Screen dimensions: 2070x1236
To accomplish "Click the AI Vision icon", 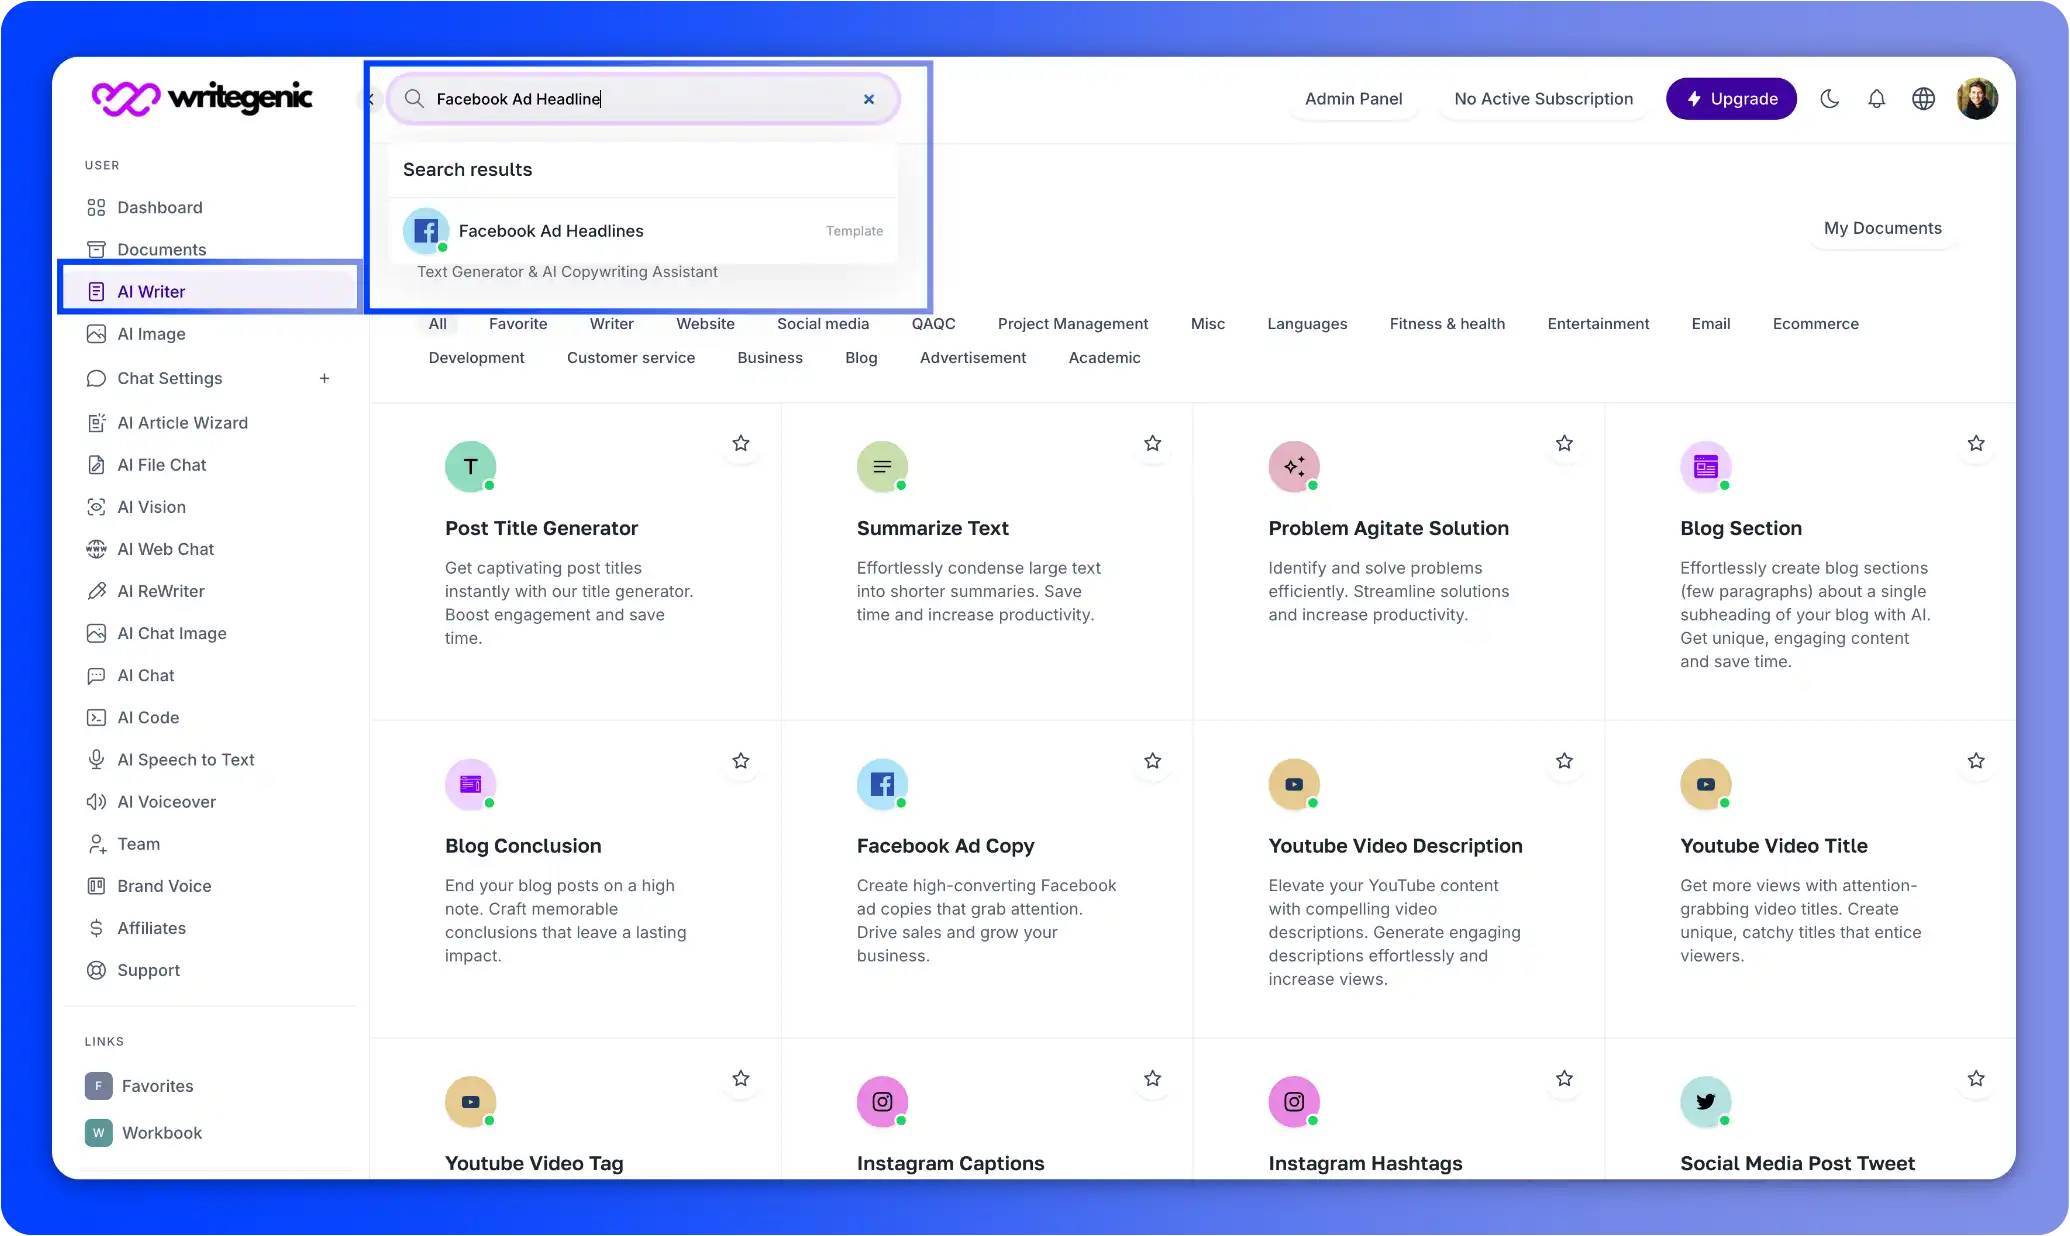I will [x=96, y=507].
